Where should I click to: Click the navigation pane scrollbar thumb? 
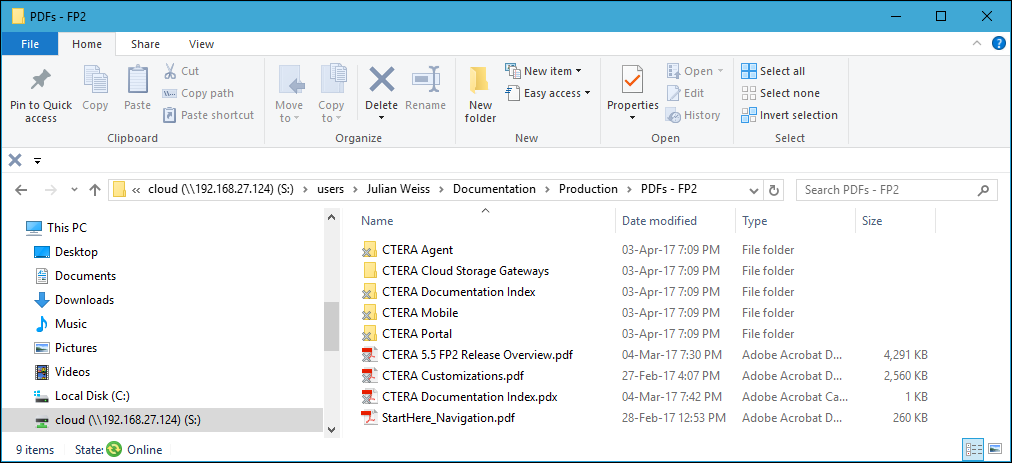(x=331, y=326)
